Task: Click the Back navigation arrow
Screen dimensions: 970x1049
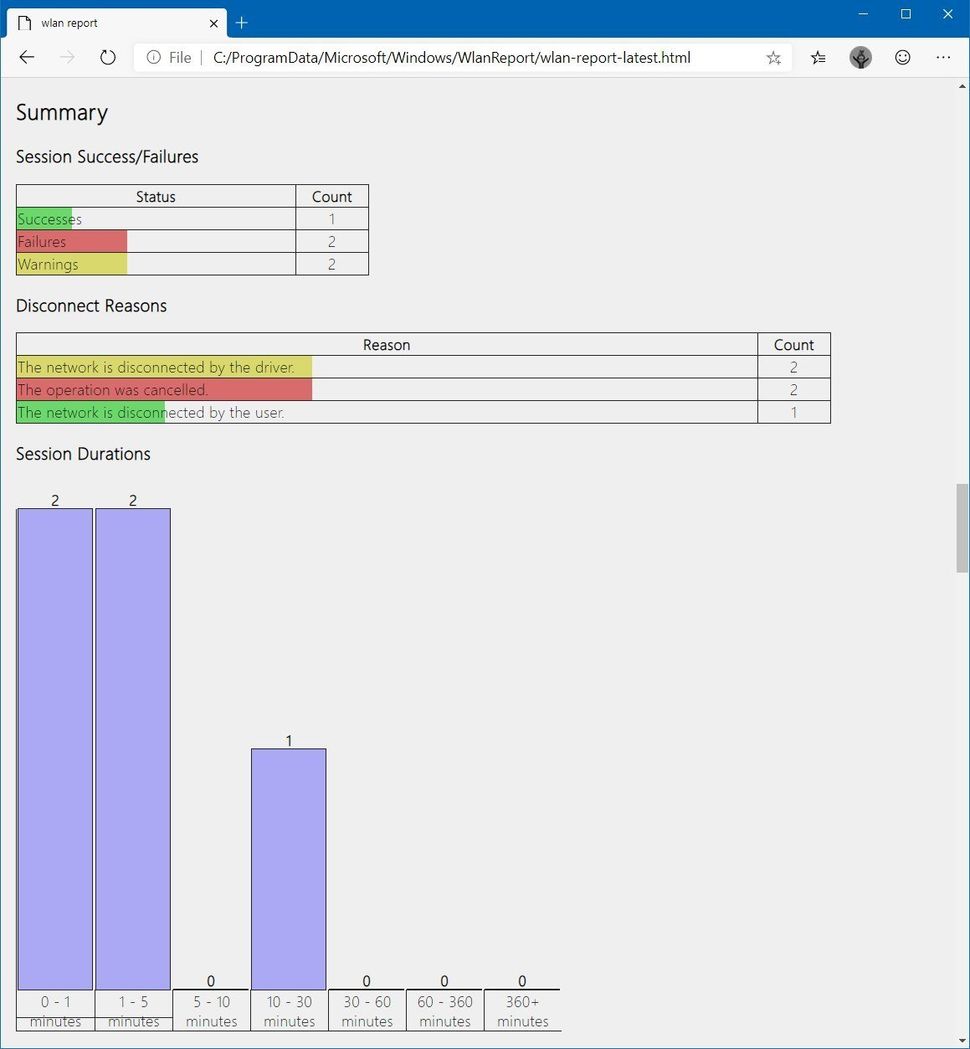Action: [x=26, y=57]
